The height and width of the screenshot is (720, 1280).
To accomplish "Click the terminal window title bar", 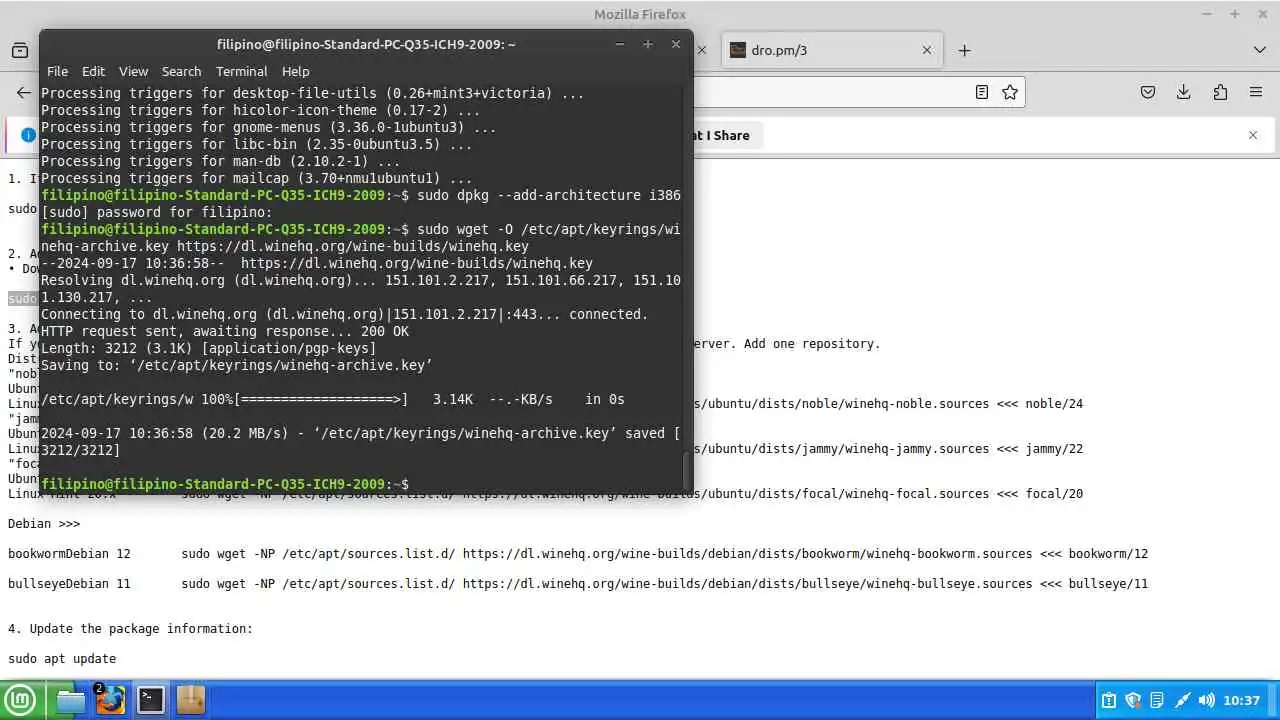I will [366, 44].
